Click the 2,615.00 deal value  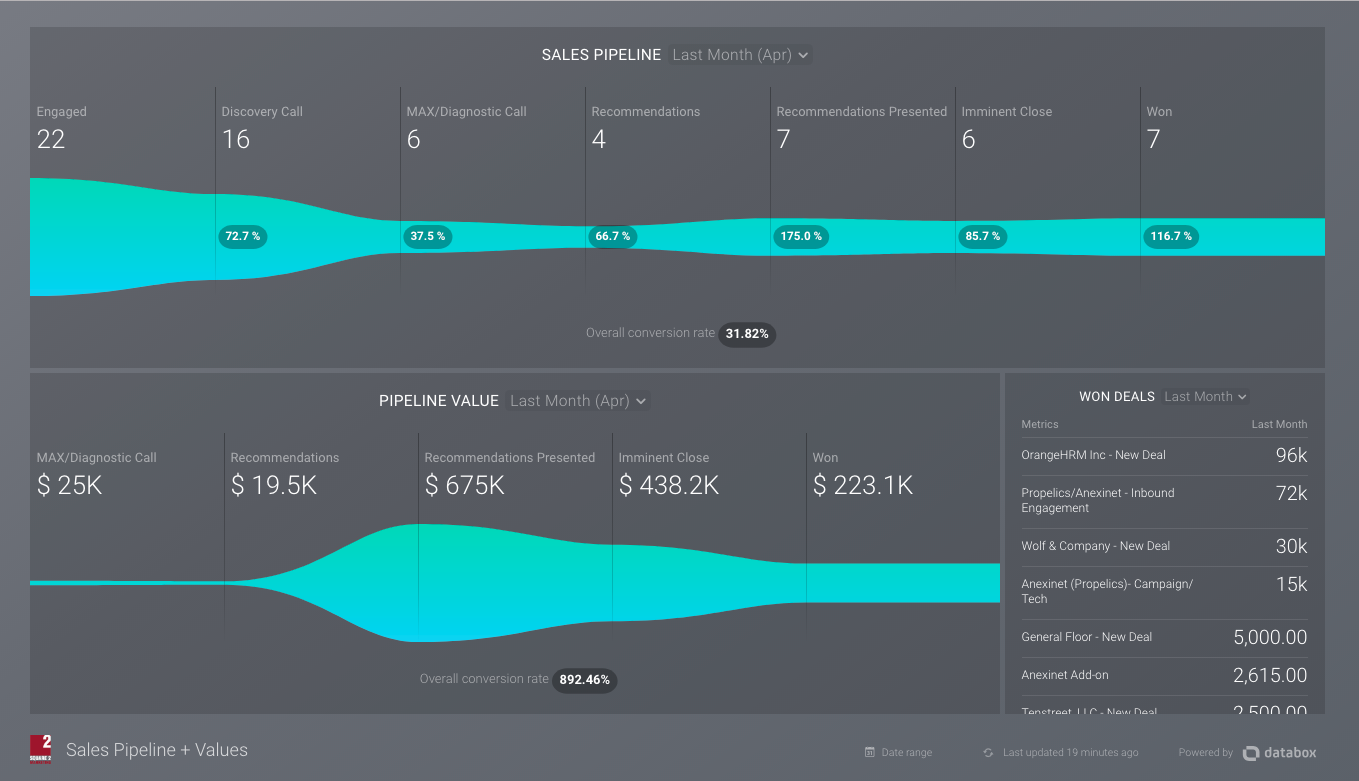(x=1270, y=675)
